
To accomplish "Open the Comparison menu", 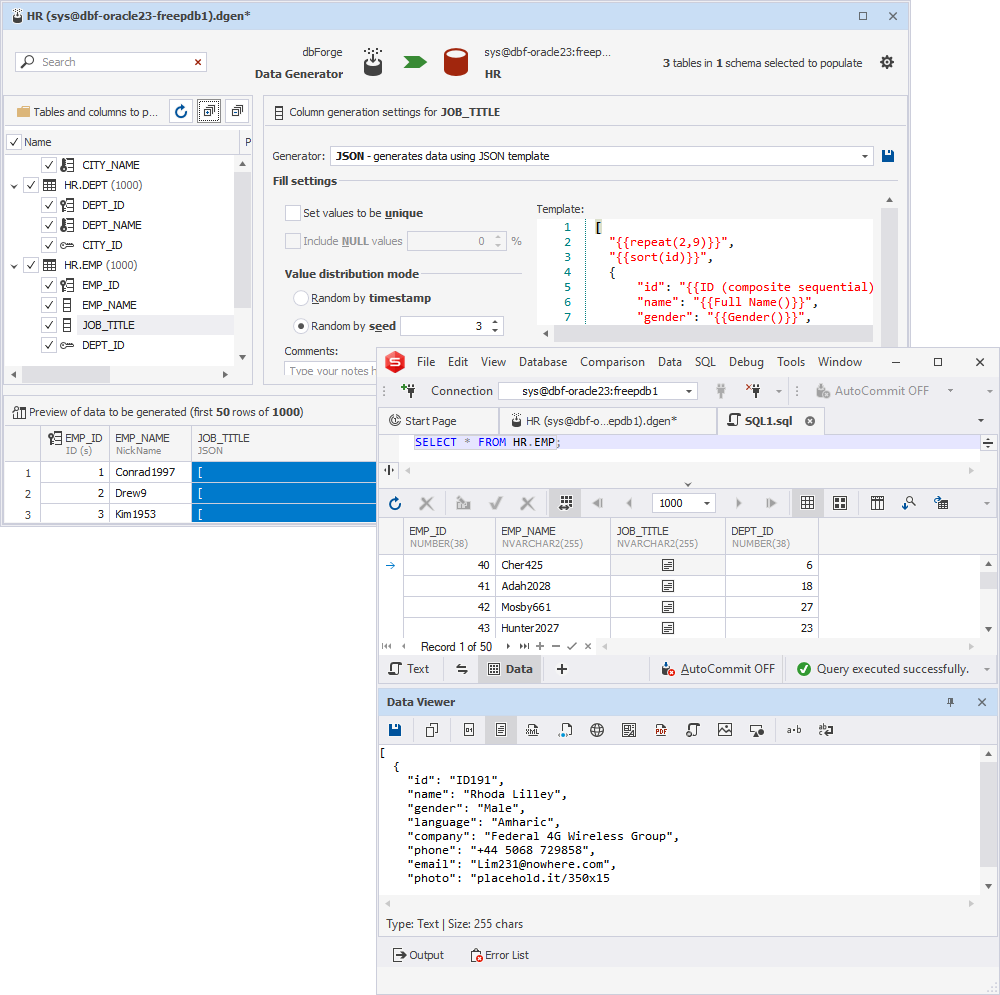I will (612, 362).
